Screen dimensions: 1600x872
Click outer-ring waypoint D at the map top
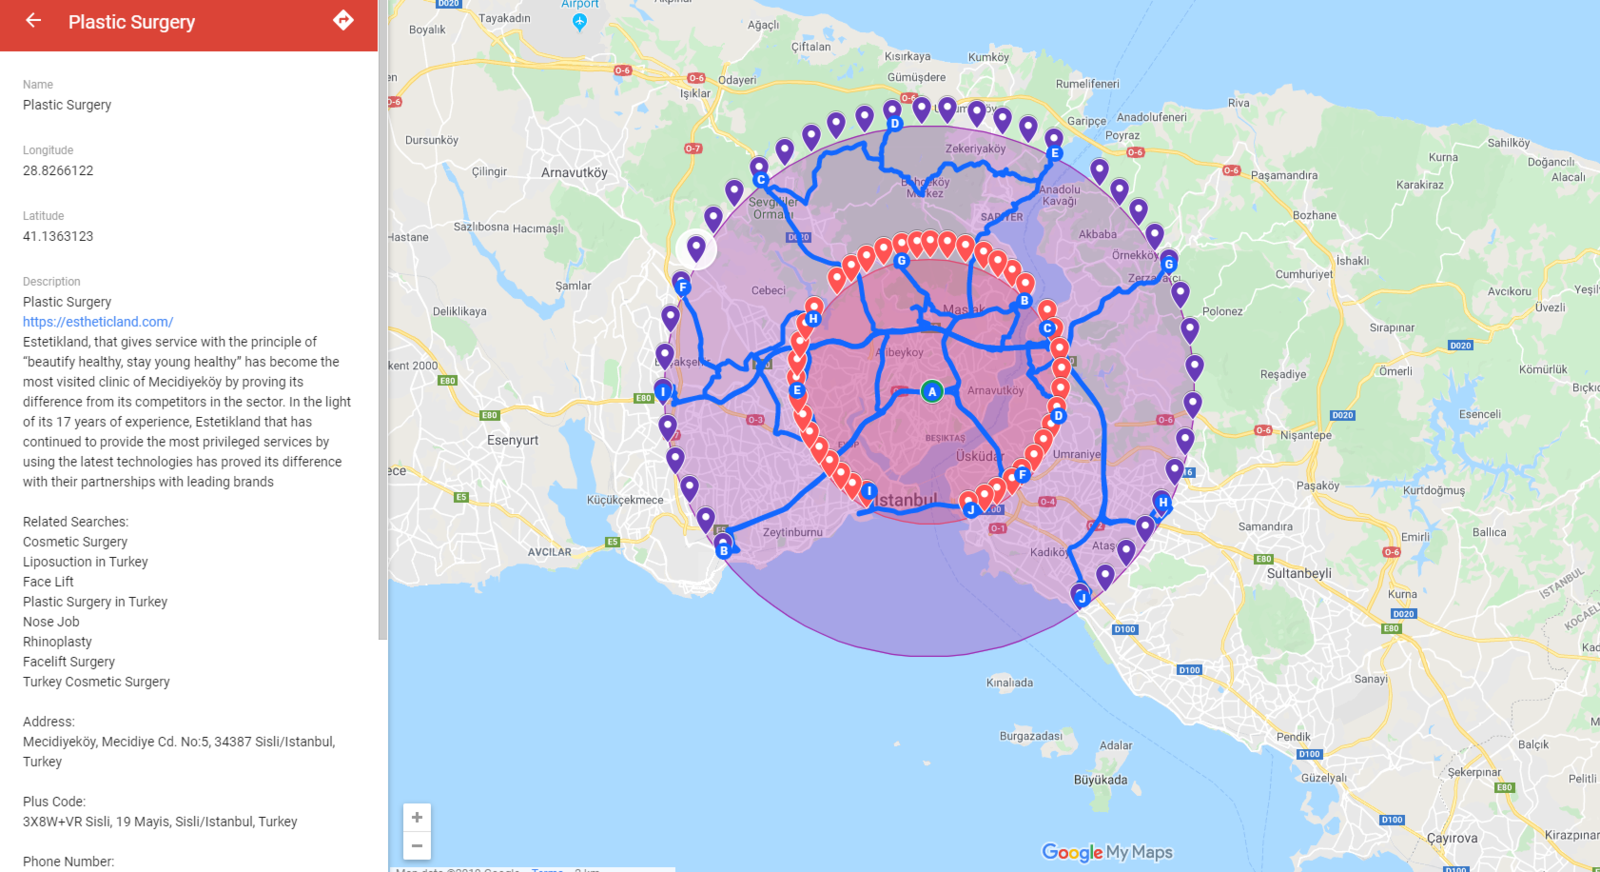[895, 124]
